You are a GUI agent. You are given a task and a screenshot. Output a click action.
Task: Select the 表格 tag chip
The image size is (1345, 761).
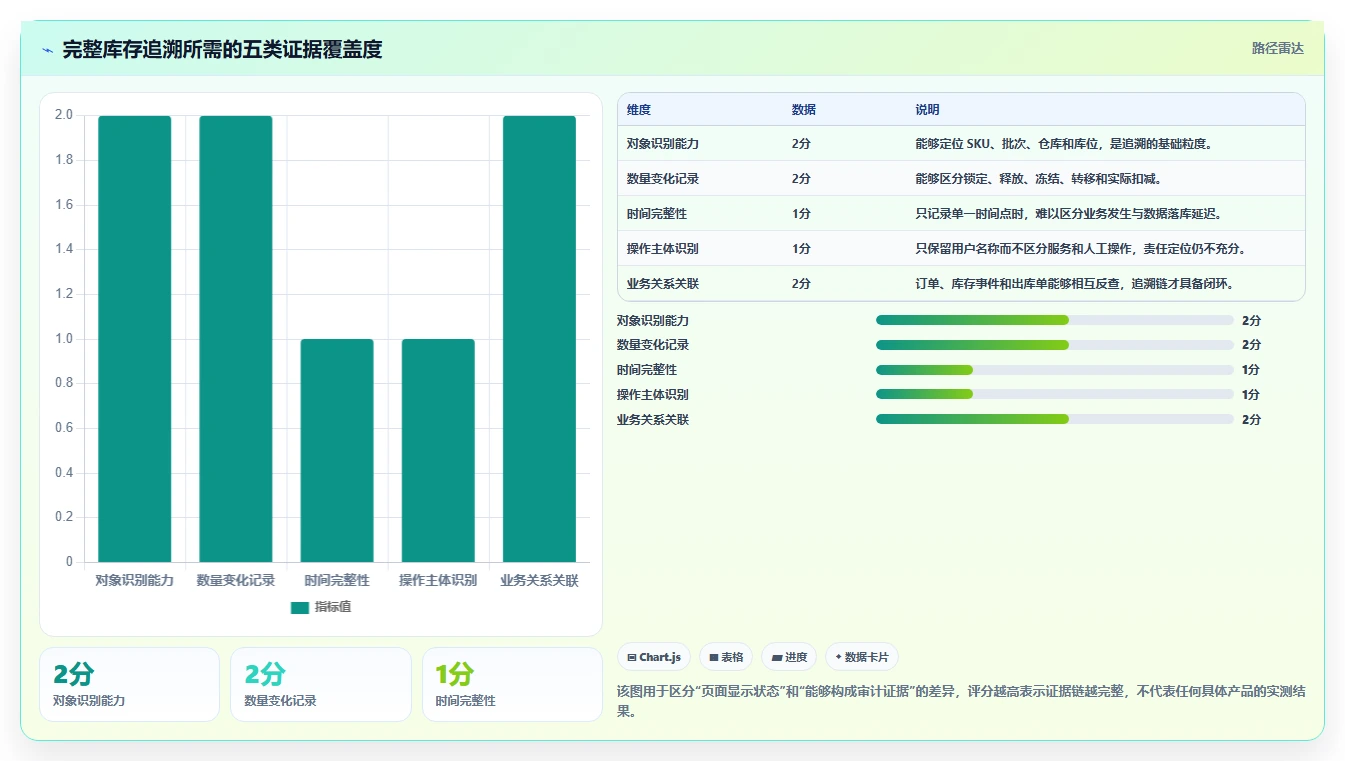pos(726,657)
